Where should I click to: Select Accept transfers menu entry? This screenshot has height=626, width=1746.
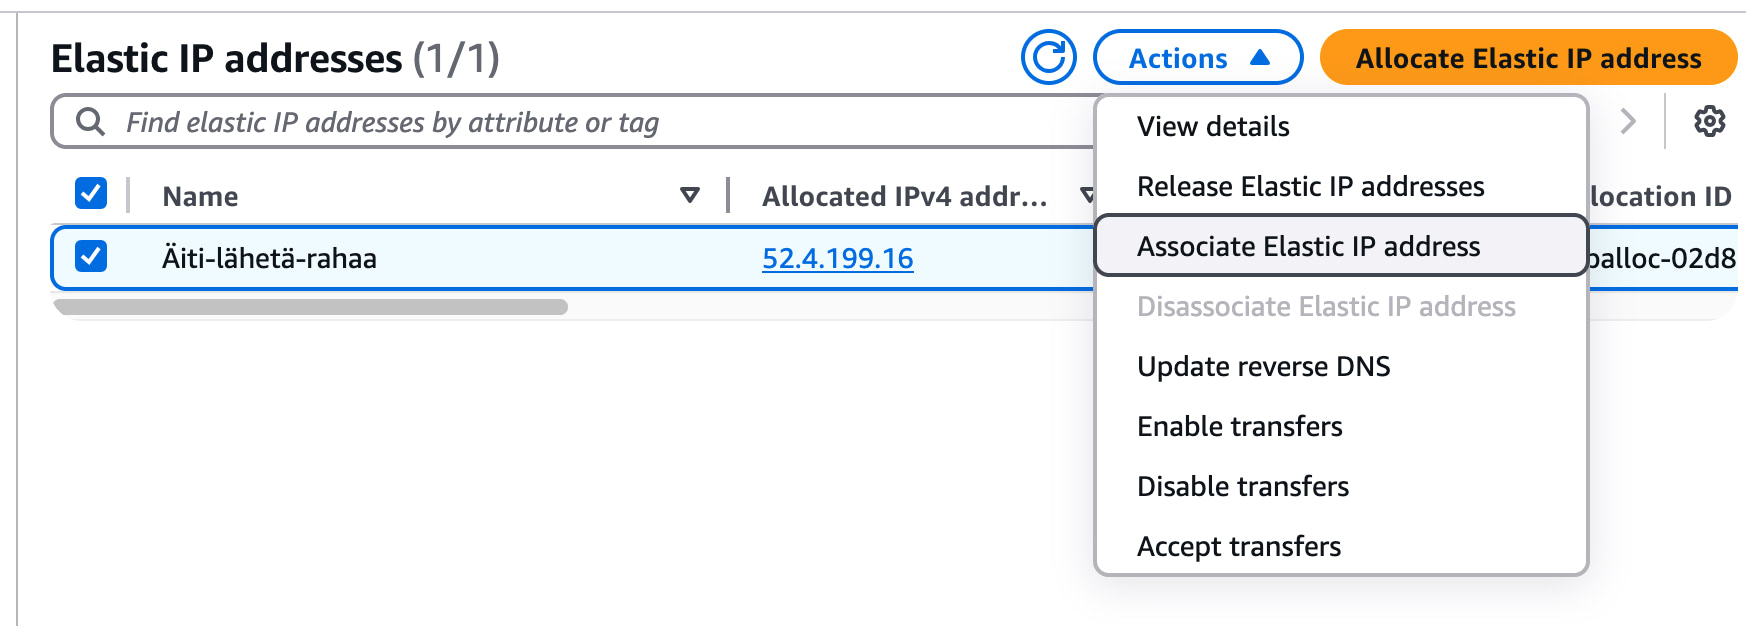pyautogui.click(x=1239, y=547)
